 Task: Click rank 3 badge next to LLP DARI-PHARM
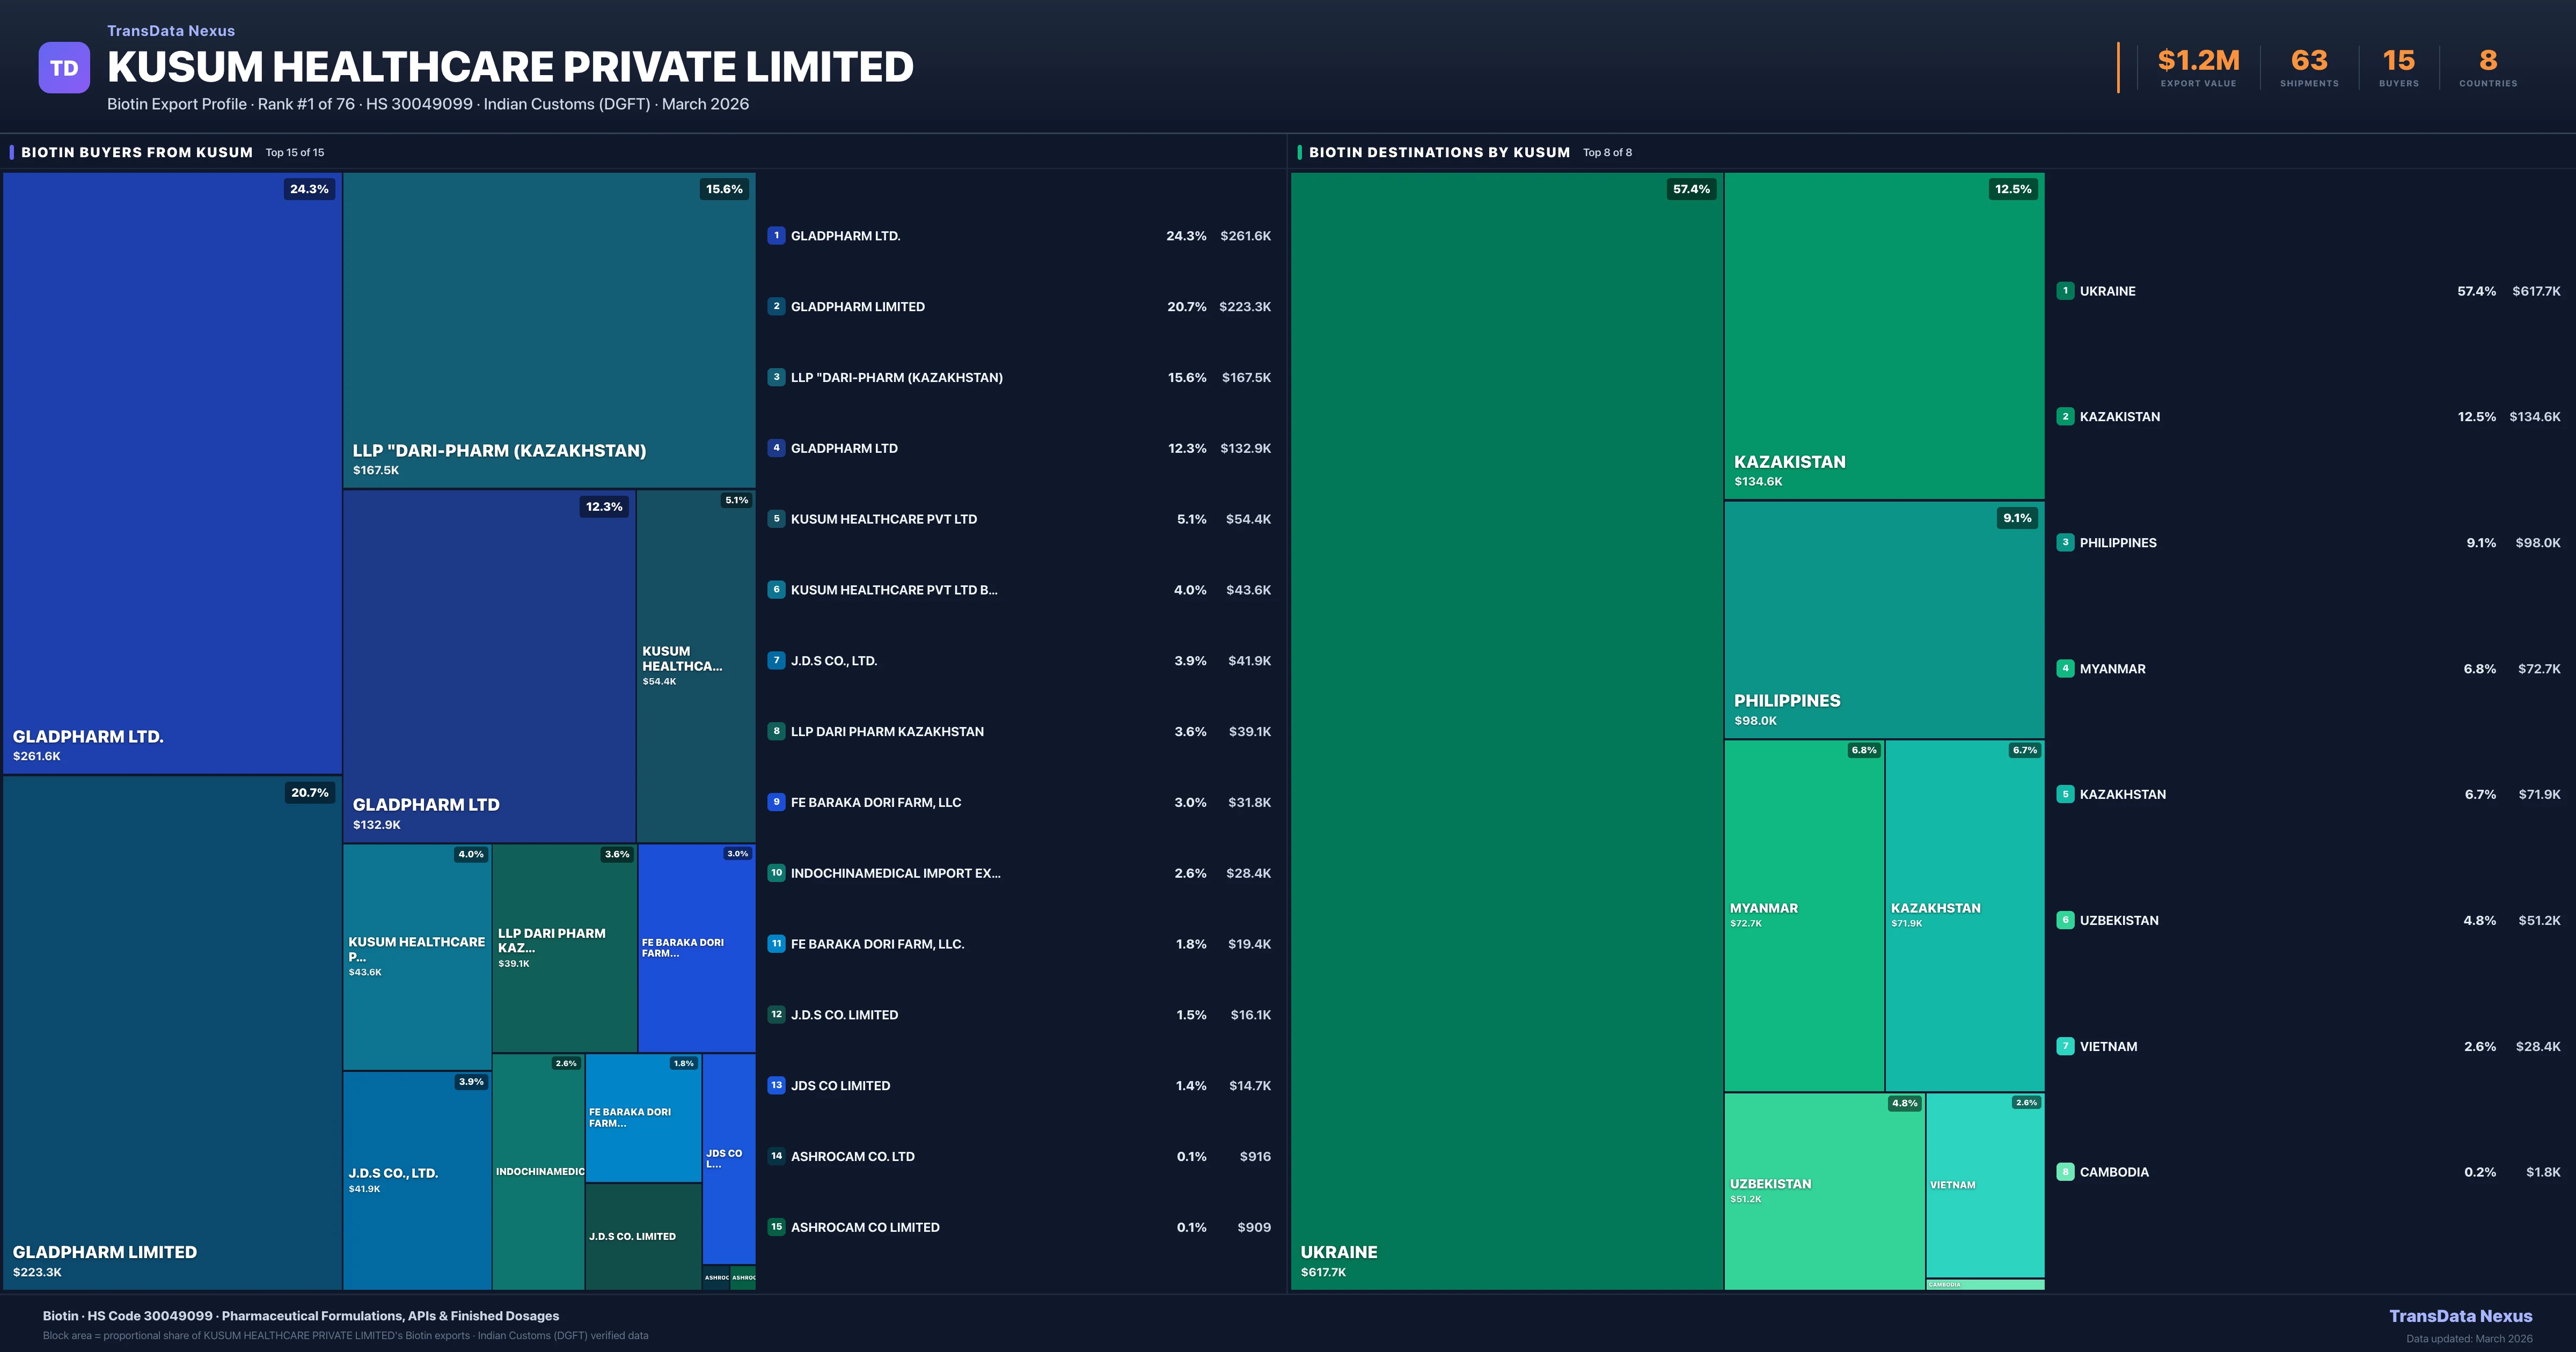click(776, 377)
